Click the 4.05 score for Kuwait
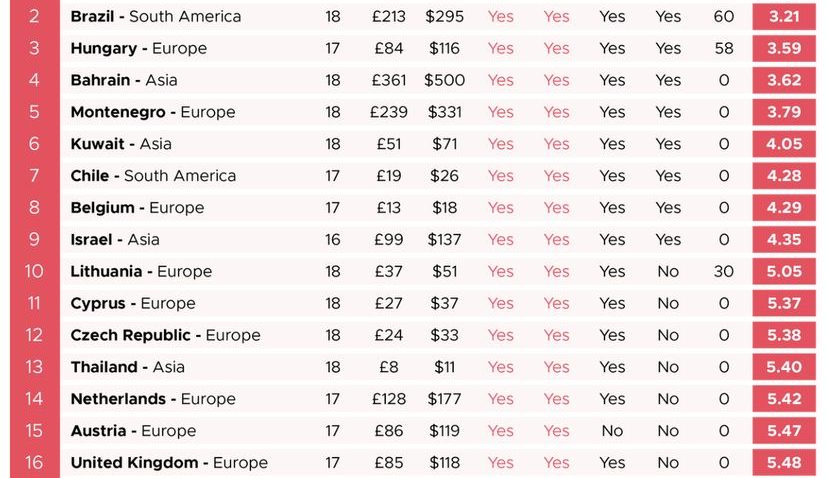This screenshot has height=478, width=827. click(x=784, y=144)
